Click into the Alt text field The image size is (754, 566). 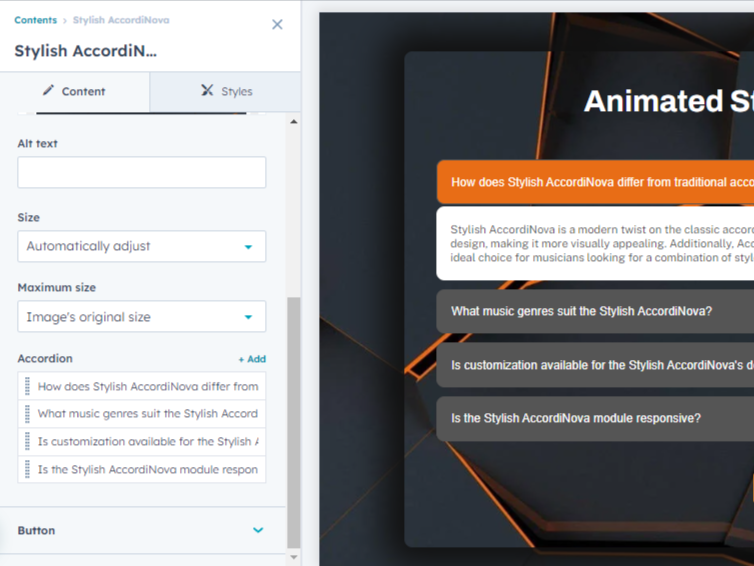141,172
